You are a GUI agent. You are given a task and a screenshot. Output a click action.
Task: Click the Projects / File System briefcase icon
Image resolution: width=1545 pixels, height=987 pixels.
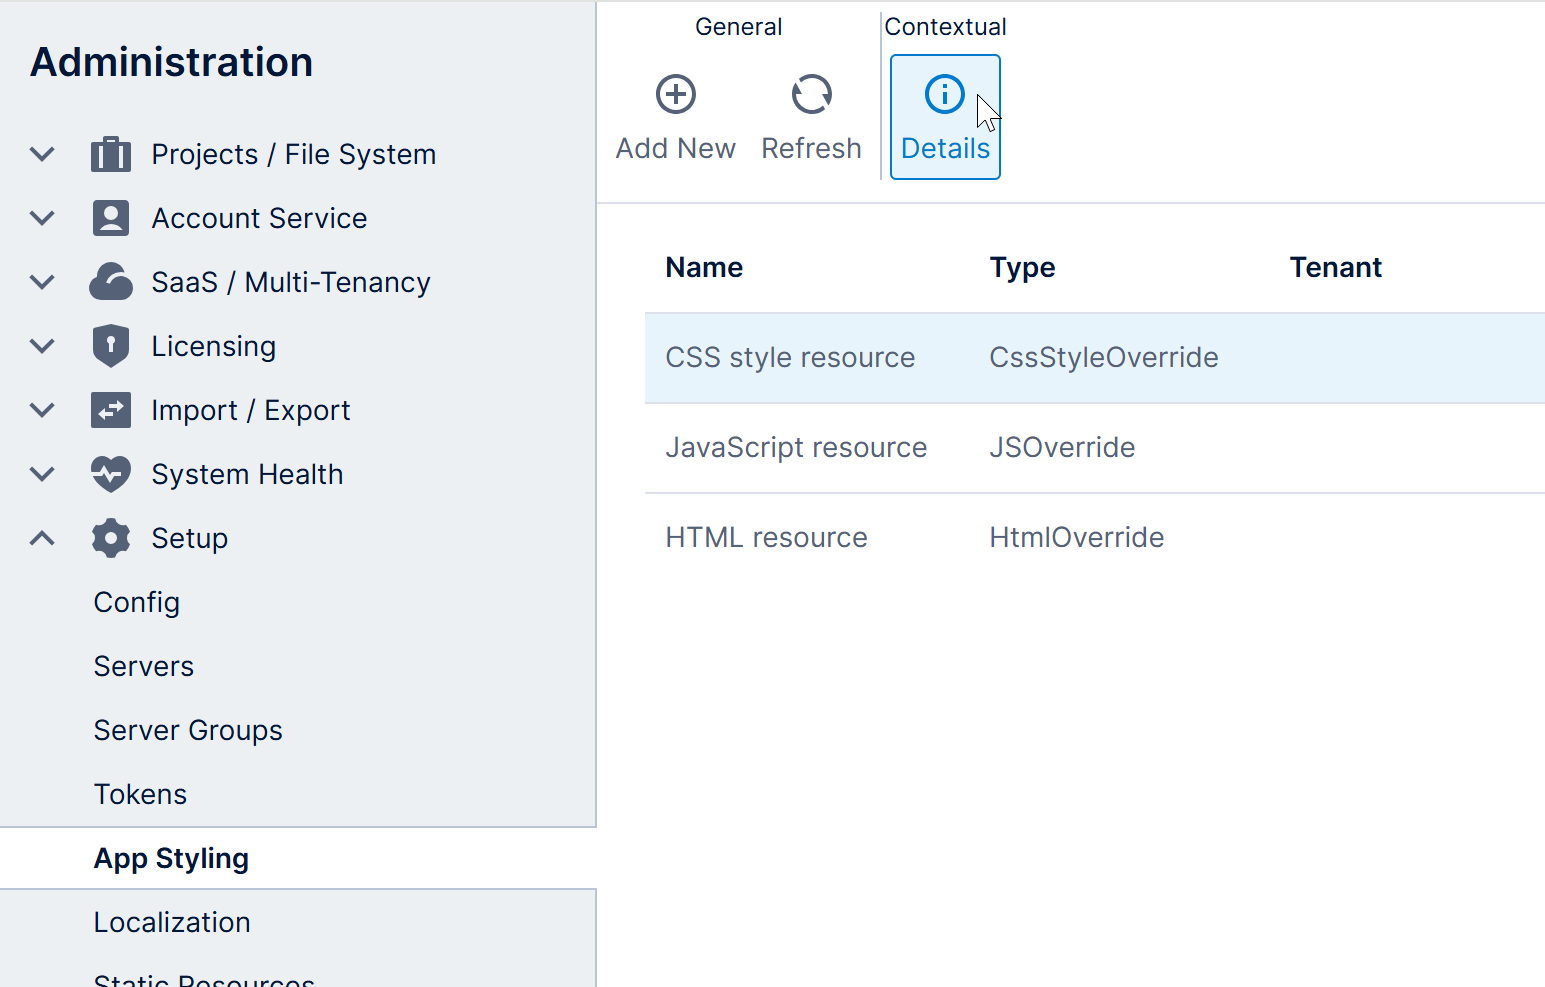tap(111, 153)
